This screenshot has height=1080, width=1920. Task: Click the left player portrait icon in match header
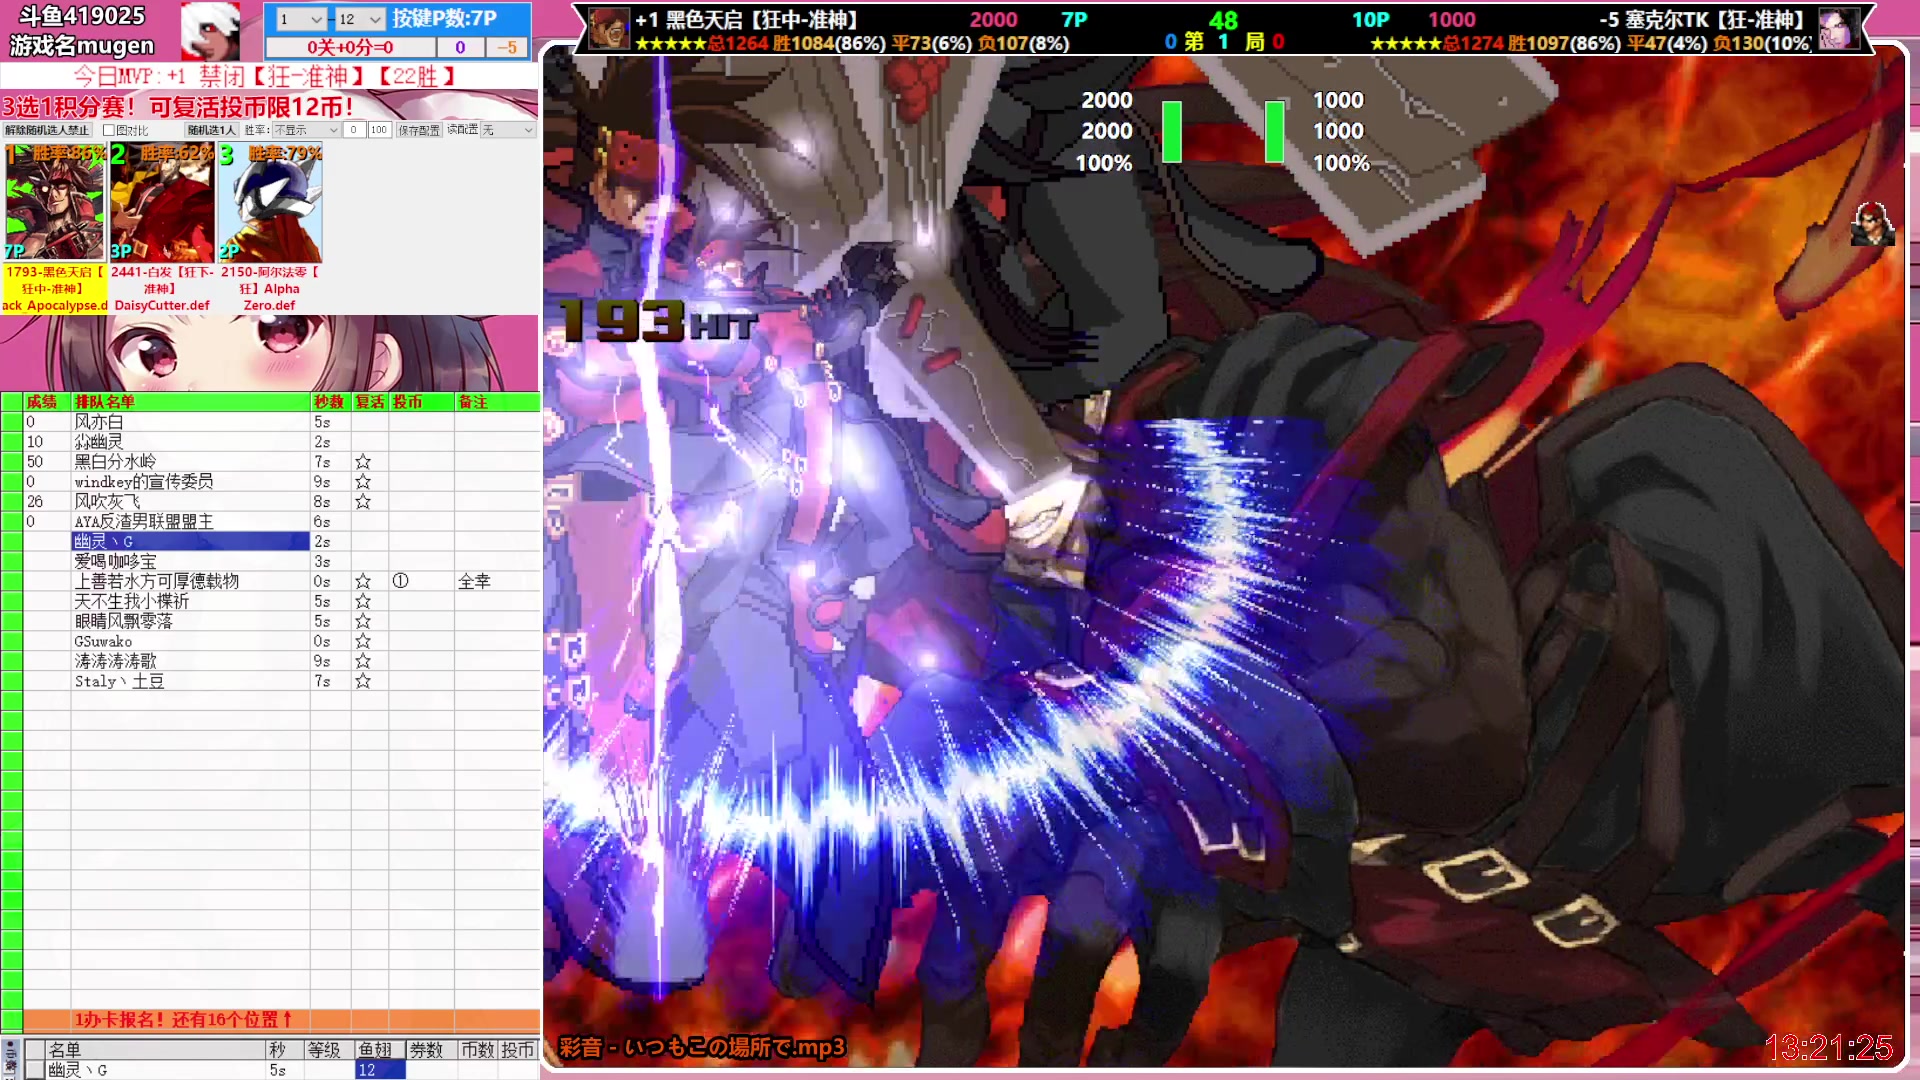608,28
